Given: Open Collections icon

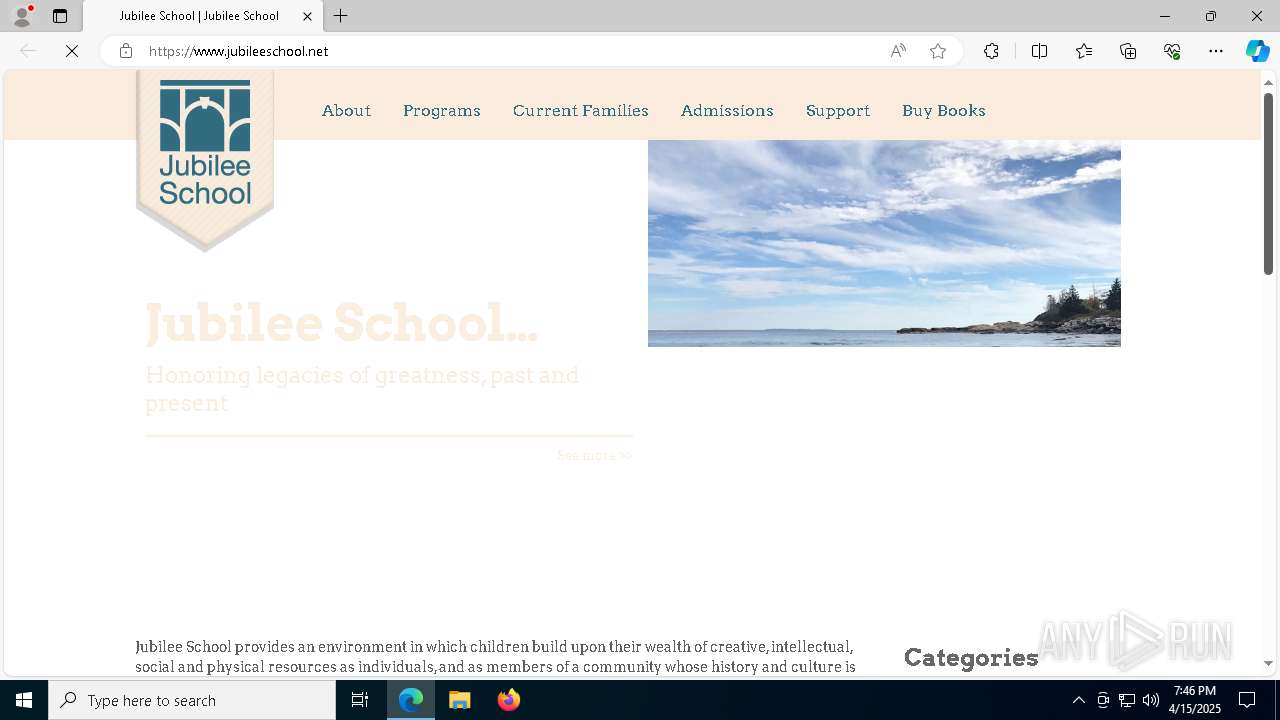Looking at the screenshot, I should [x=1128, y=51].
